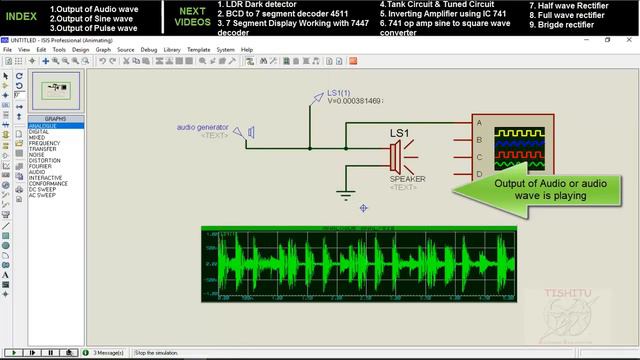Play the simulation

(13, 353)
